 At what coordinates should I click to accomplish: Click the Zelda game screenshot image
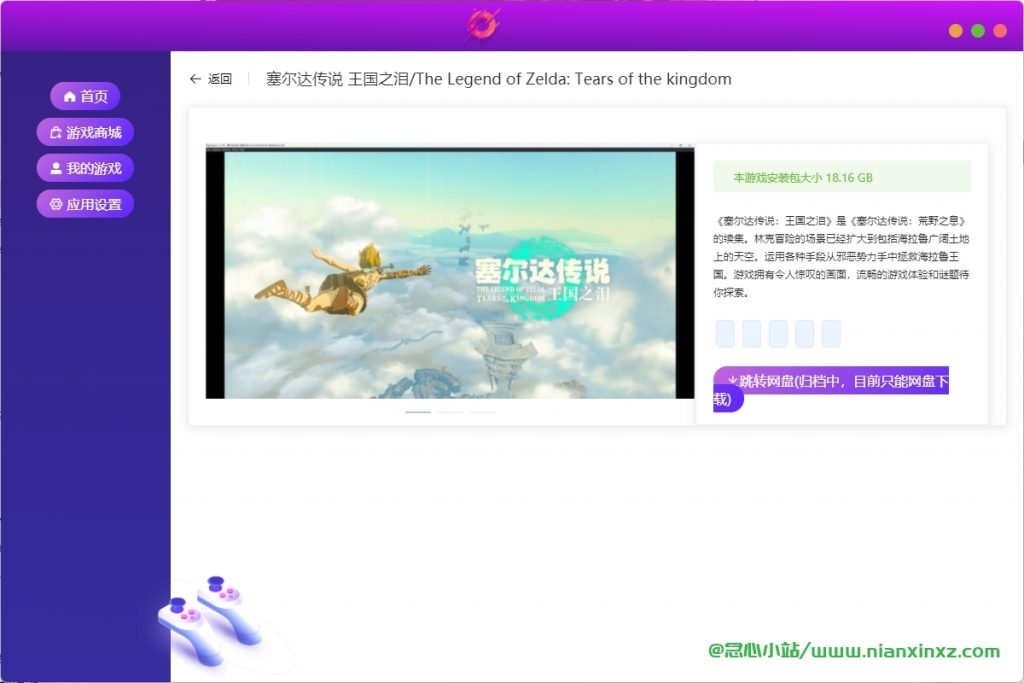[450, 272]
